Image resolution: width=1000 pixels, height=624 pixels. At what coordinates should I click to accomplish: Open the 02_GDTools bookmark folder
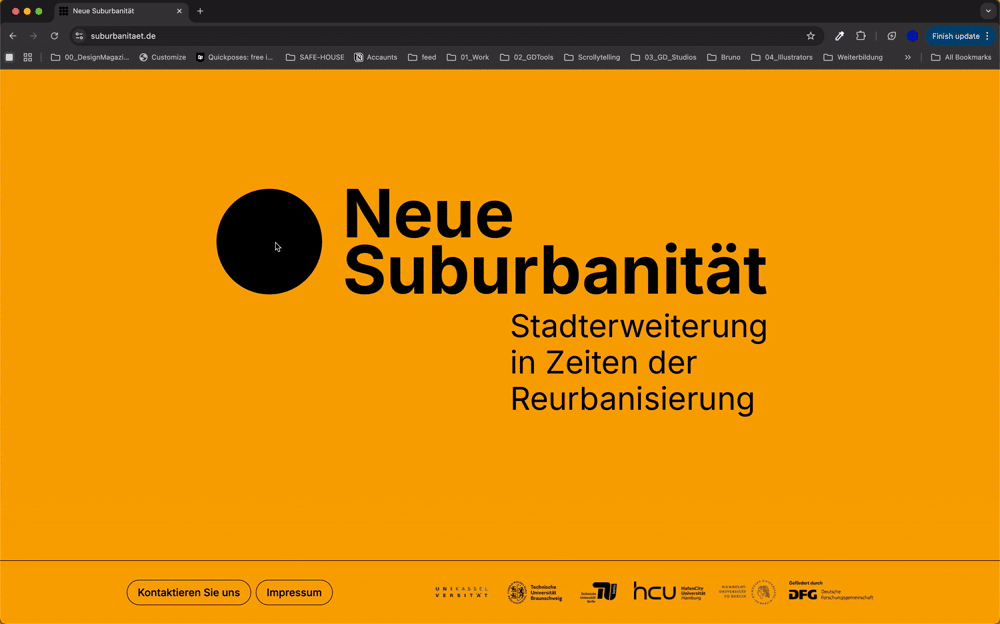(x=527, y=57)
